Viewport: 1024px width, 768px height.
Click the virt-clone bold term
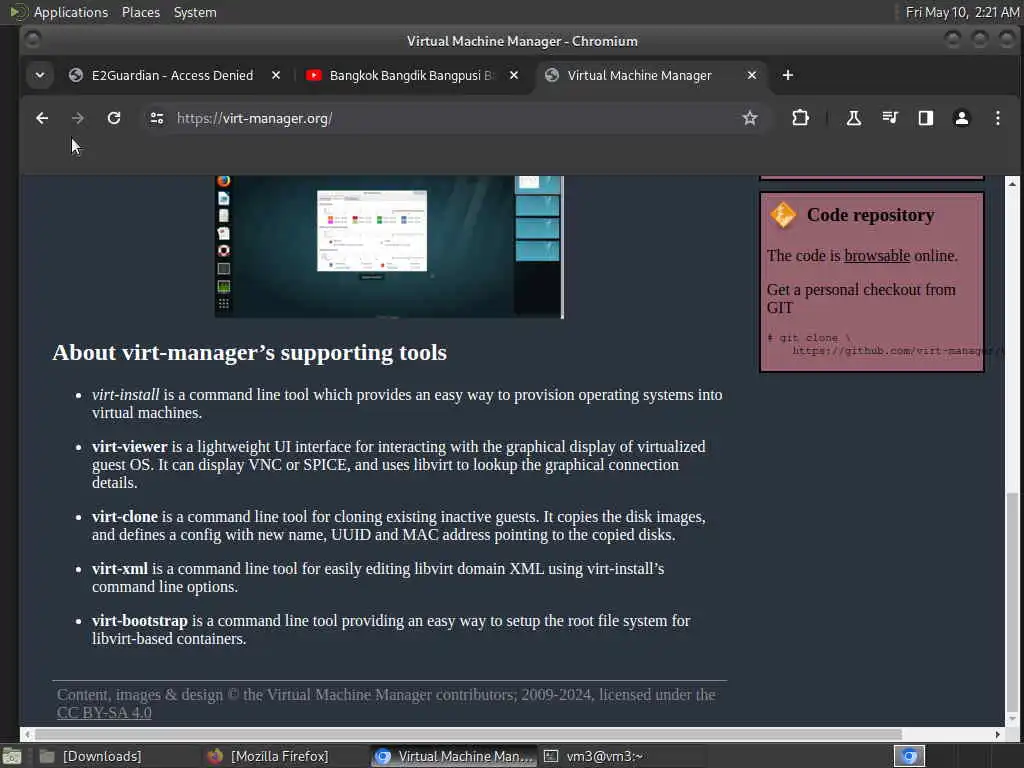click(125, 517)
